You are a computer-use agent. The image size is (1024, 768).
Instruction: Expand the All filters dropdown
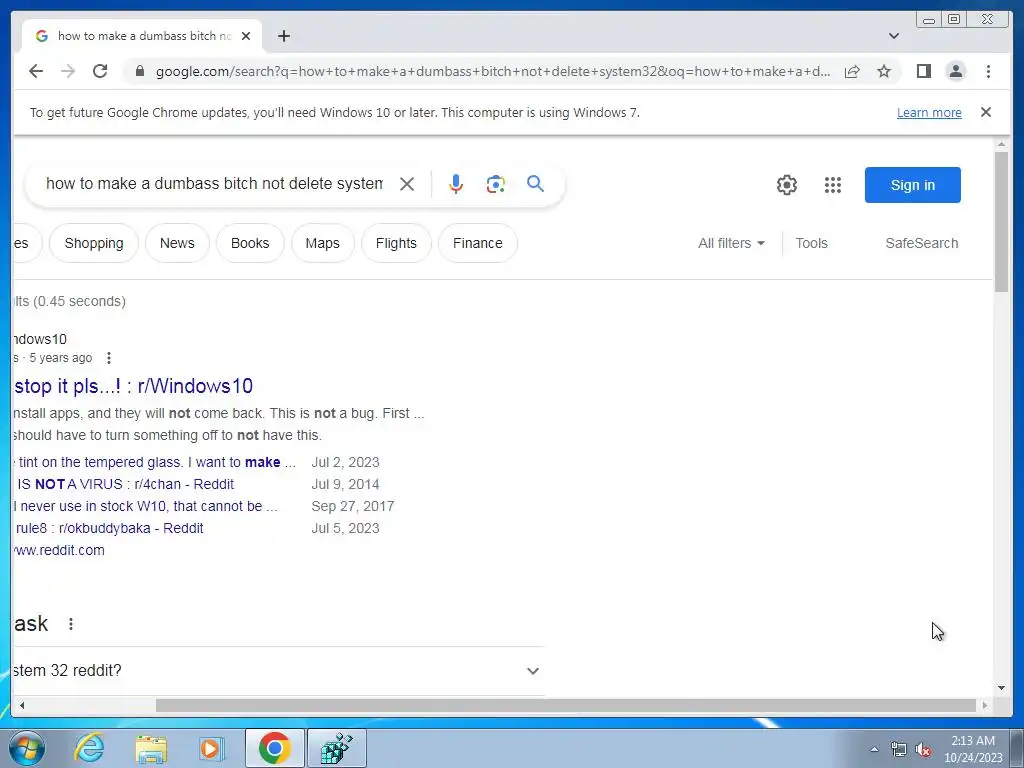click(x=731, y=243)
